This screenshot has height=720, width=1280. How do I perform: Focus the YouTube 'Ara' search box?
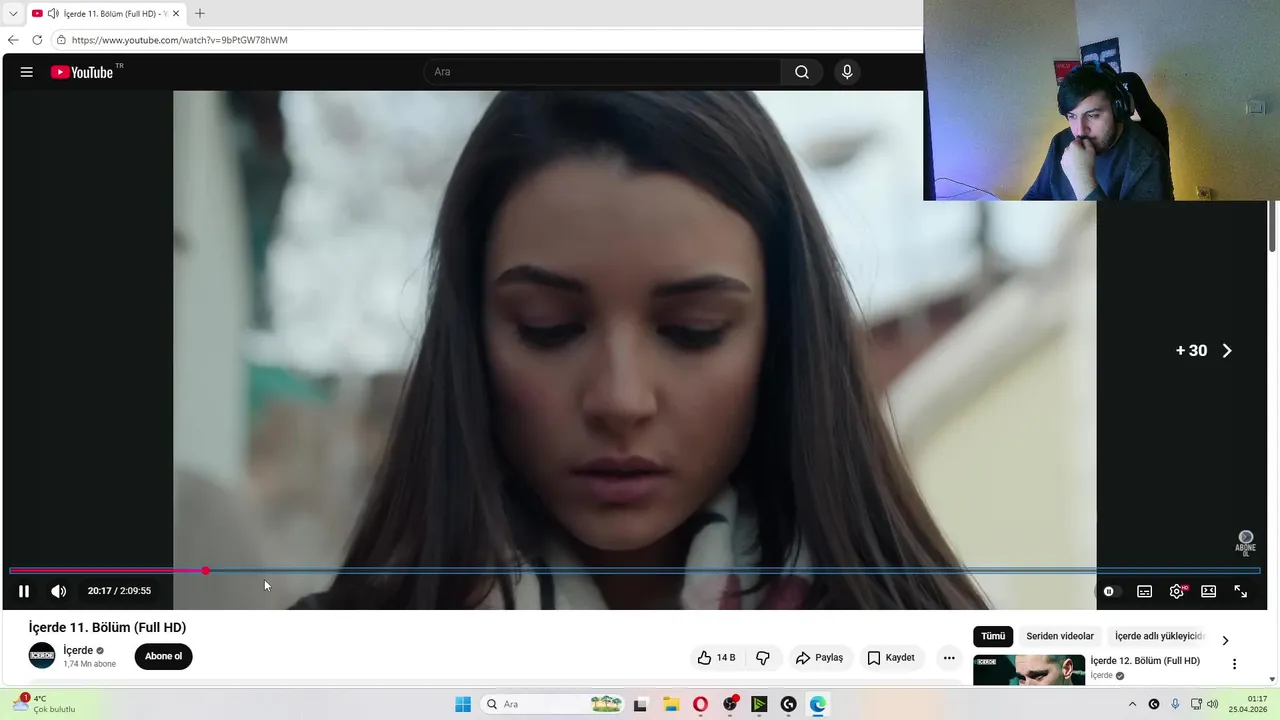pos(602,72)
